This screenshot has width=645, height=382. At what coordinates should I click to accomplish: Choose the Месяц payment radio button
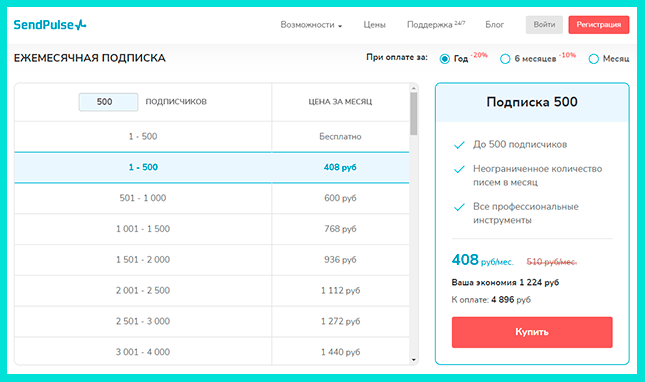pyautogui.click(x=593, y=59)
